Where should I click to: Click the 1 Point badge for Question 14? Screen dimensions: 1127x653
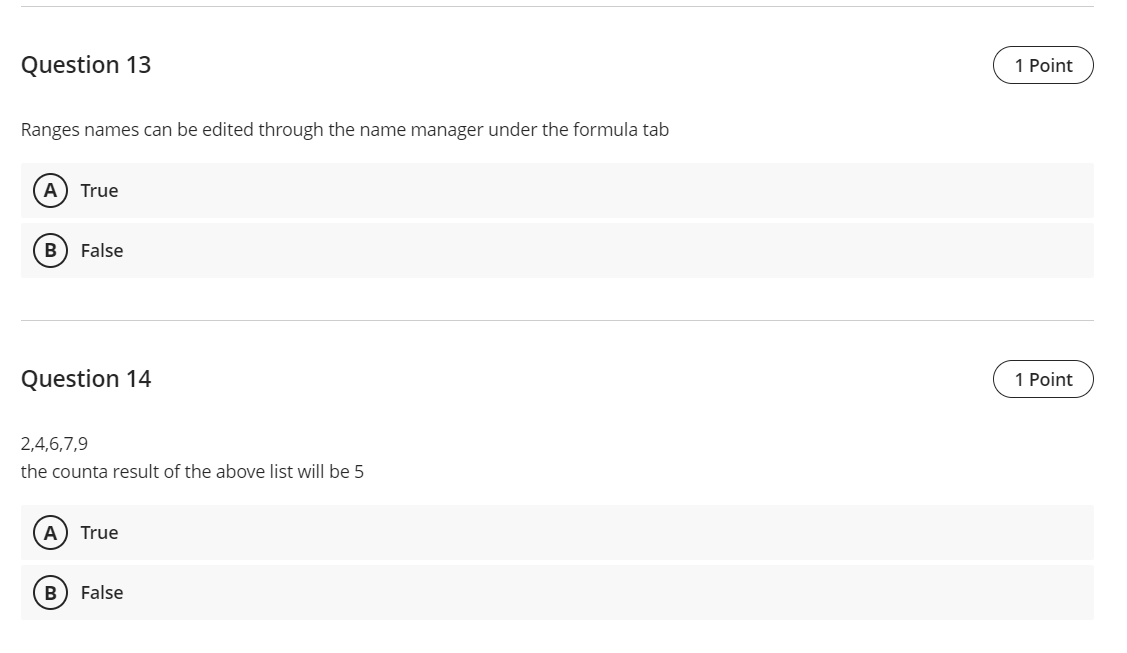pyautogui.click(x=1043, y=379)
